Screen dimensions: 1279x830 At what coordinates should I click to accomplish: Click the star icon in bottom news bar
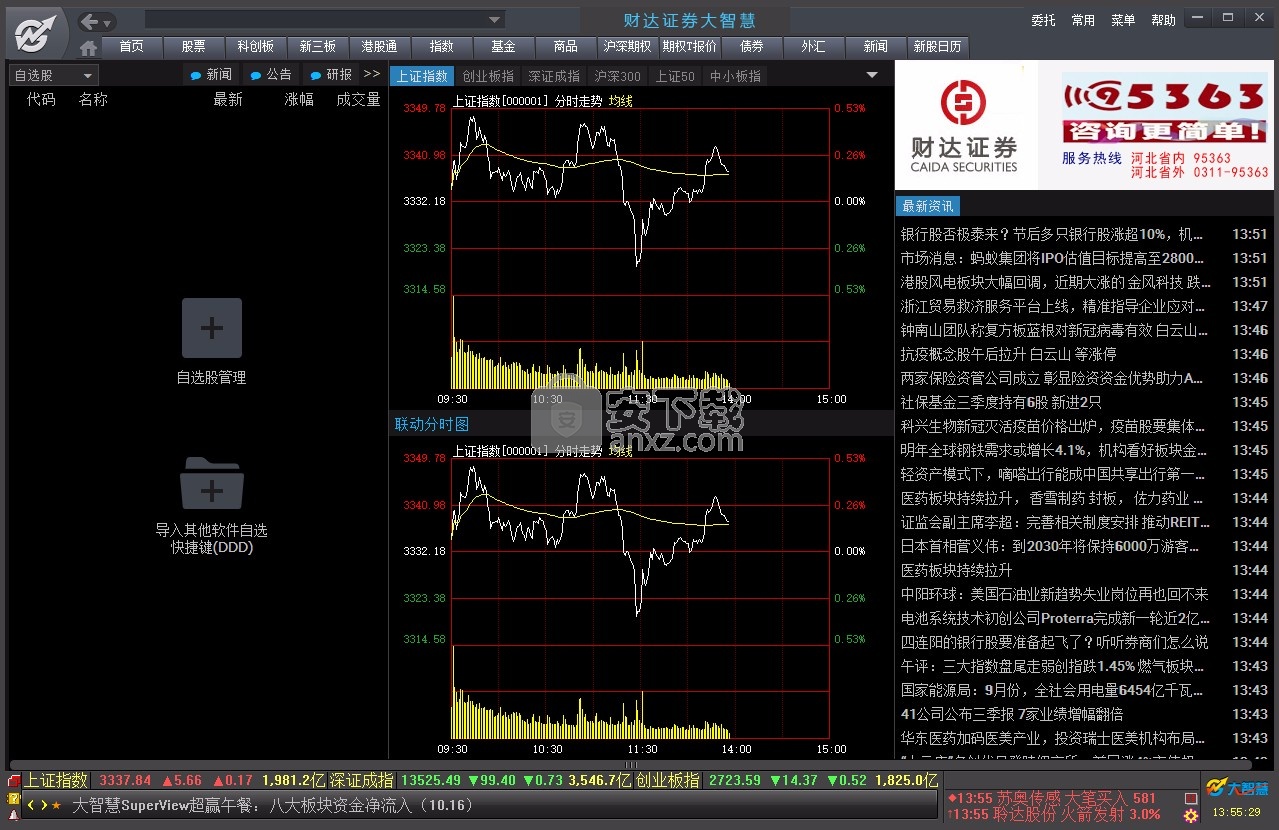pyautogui.click(x=56, y=805)
